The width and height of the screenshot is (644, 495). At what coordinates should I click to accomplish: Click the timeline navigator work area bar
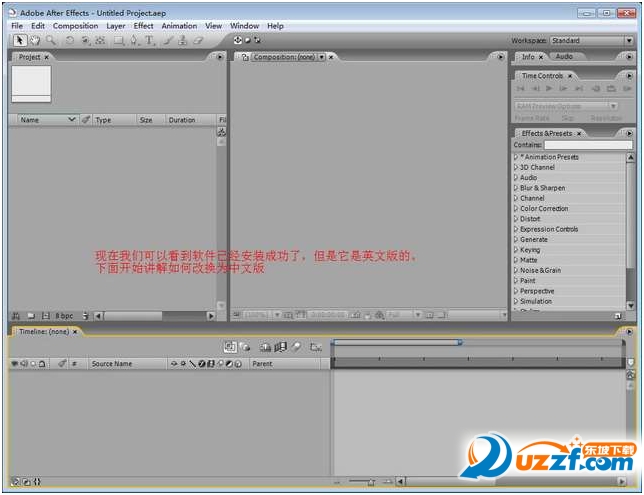point(396,342)
